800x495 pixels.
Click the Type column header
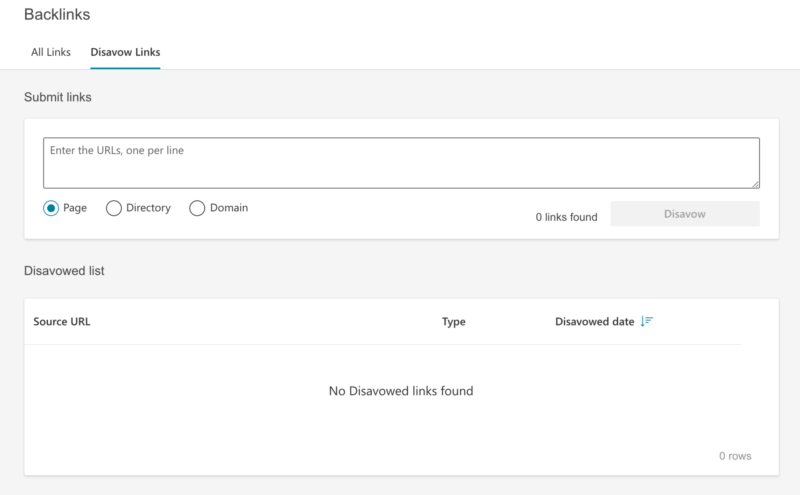454,322
